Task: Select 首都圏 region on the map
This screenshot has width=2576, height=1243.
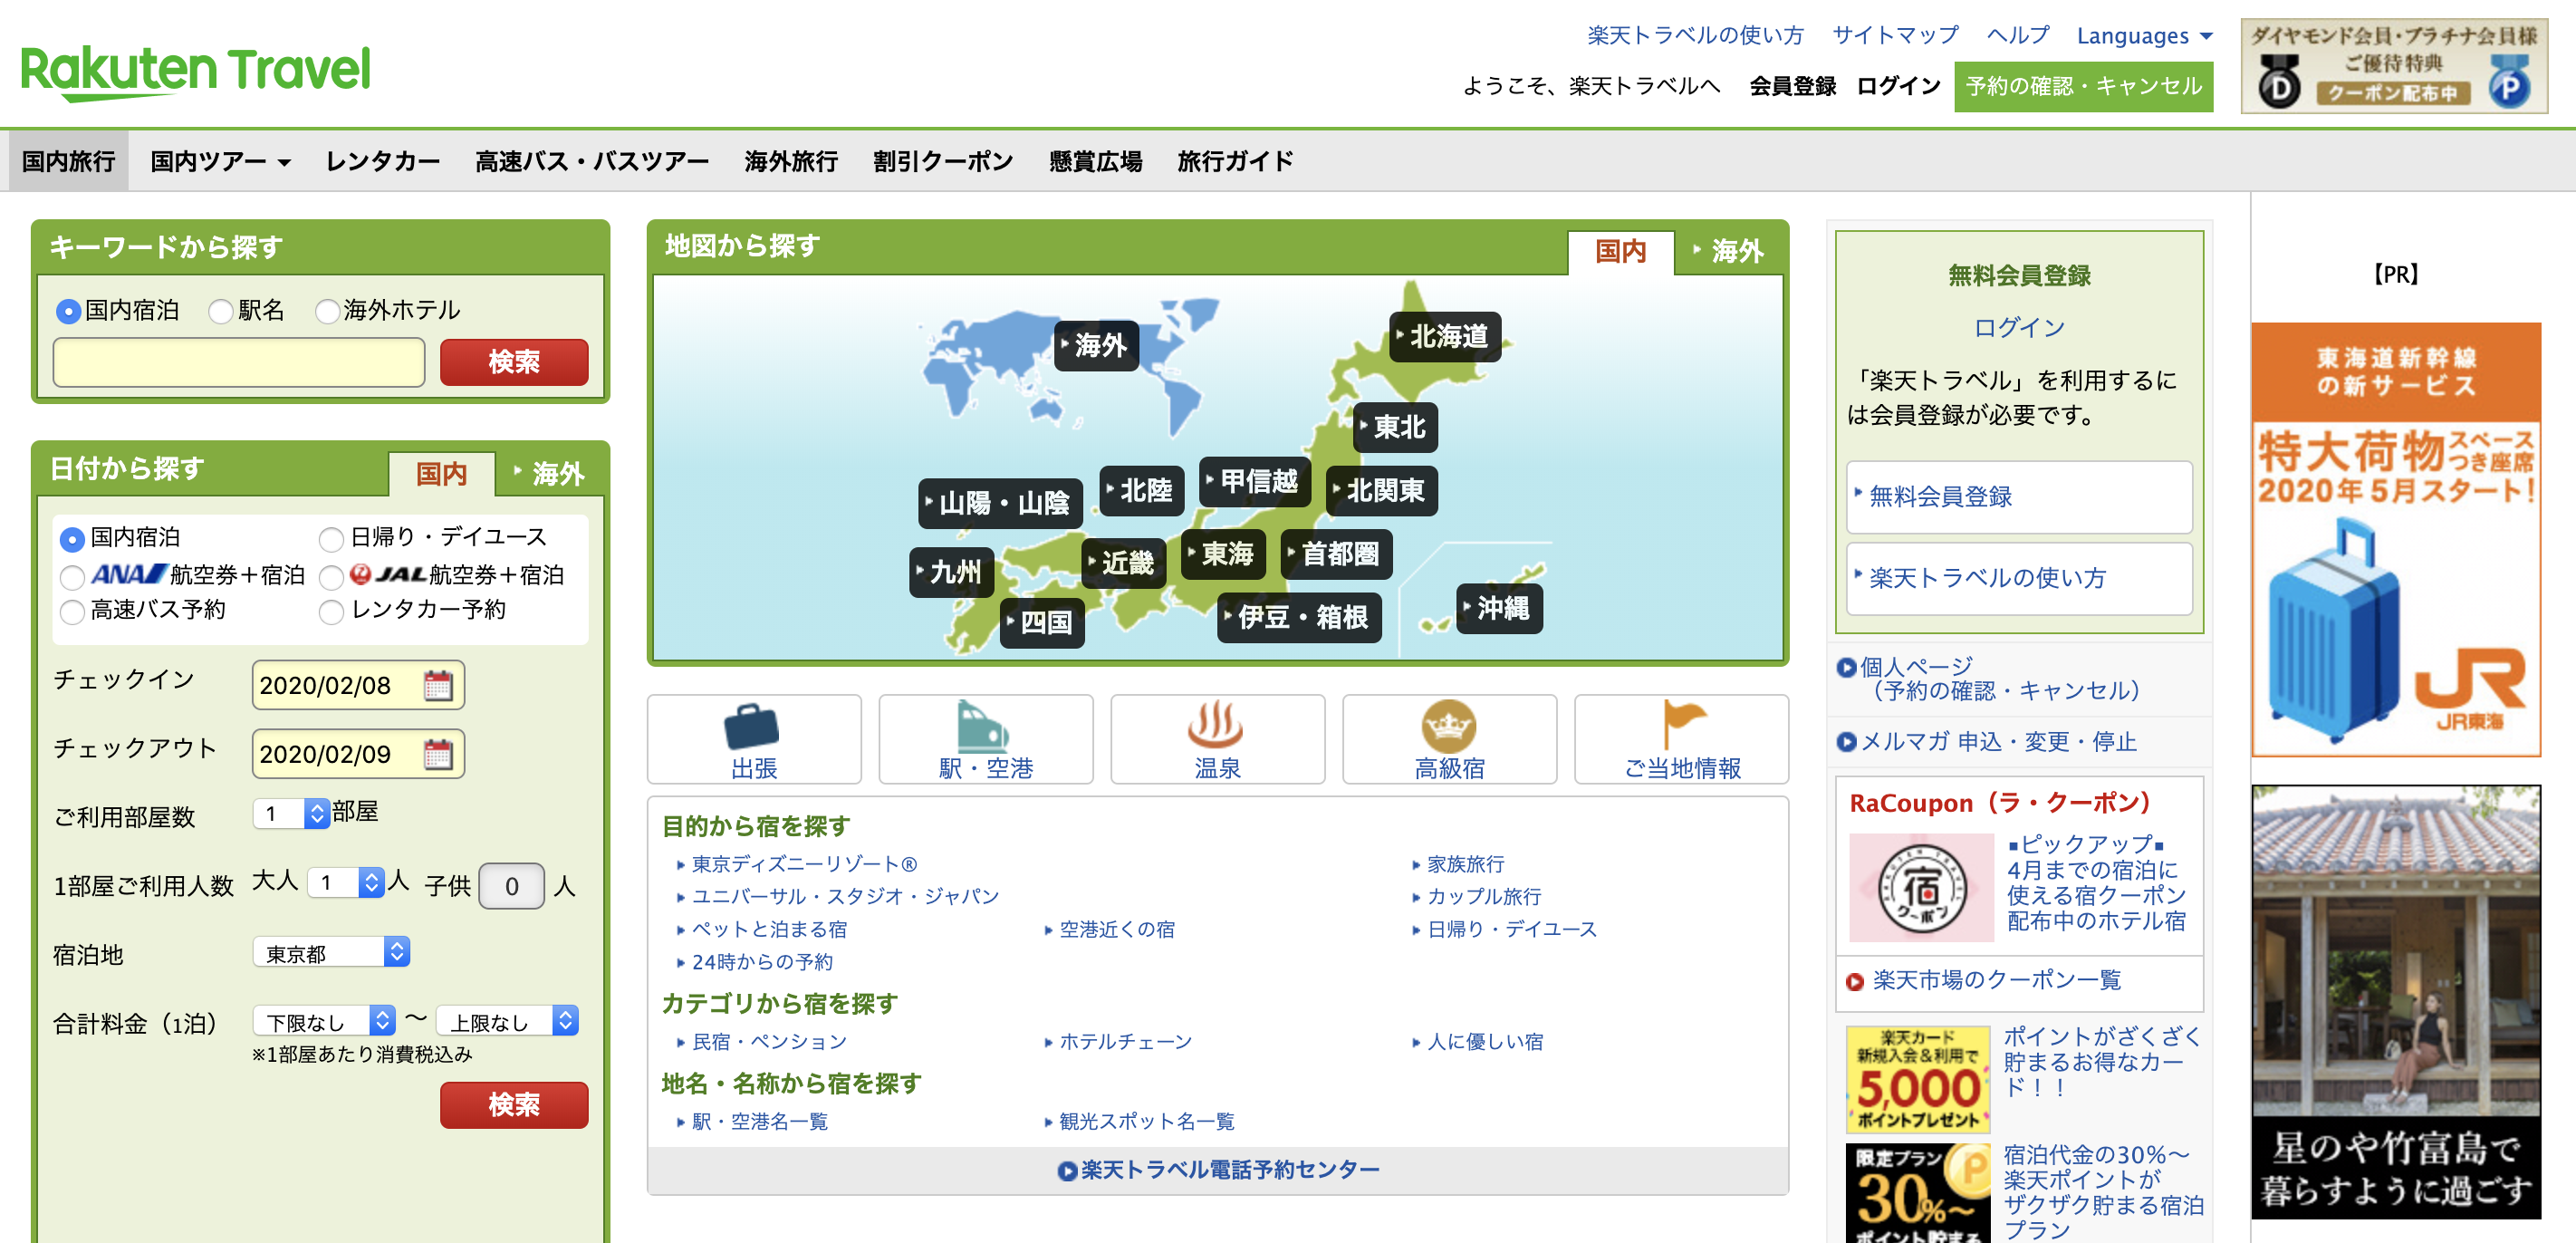Action: click(1336, 554)
